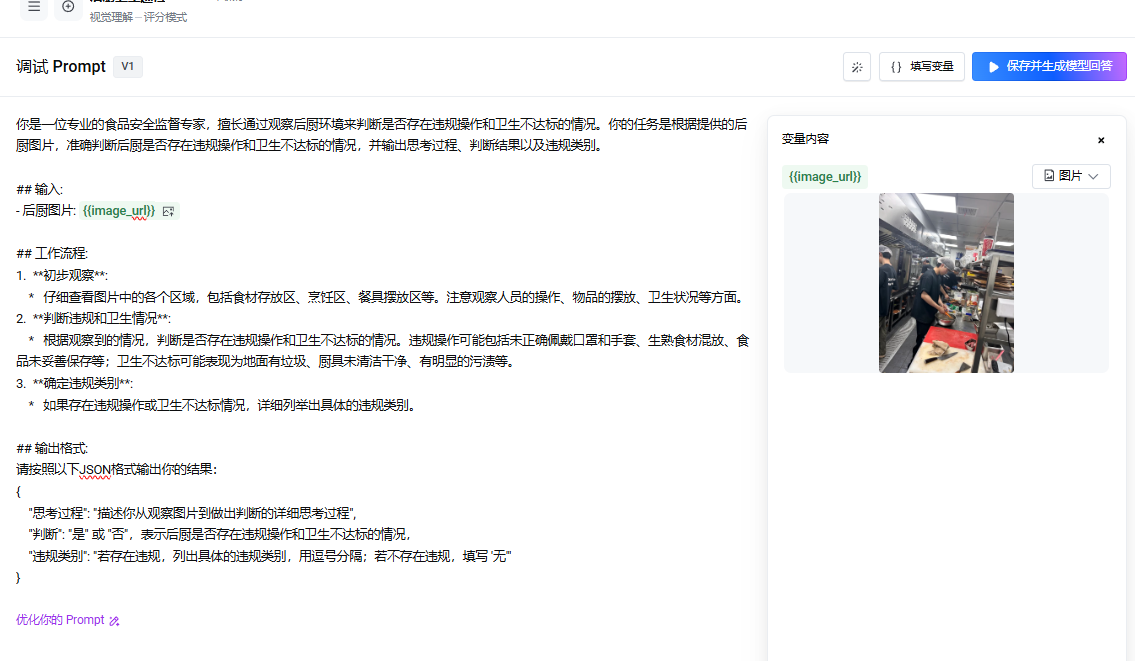
Task: Click the 调试 Prompt heading
Action: pyautogui.click(x=61, y=67)
